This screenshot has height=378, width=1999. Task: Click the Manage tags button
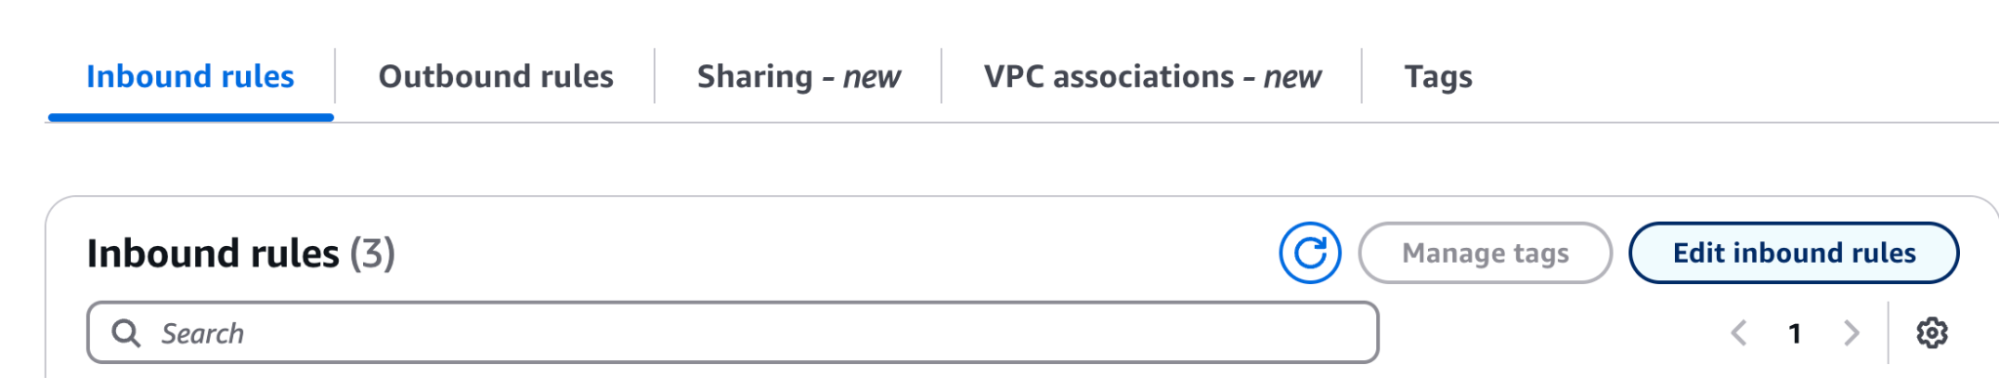tap(1485, 253)
